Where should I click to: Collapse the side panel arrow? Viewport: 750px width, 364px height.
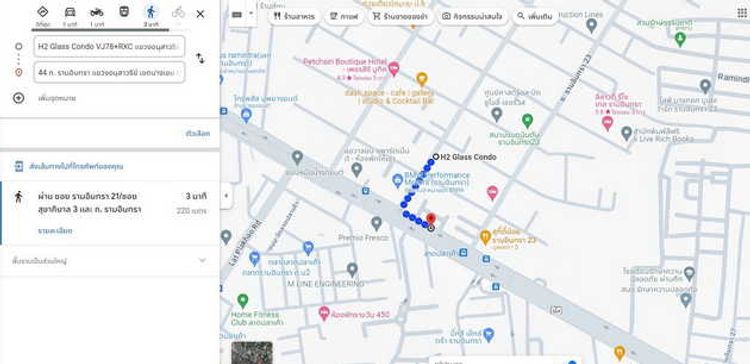click(x=226, y=195)
